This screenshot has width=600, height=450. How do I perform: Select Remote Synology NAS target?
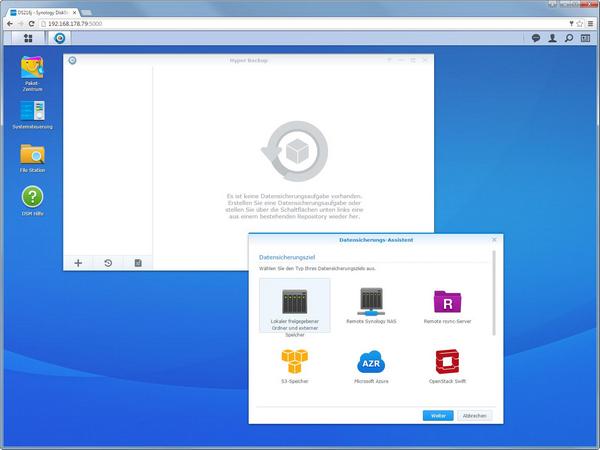pos(371,306)
